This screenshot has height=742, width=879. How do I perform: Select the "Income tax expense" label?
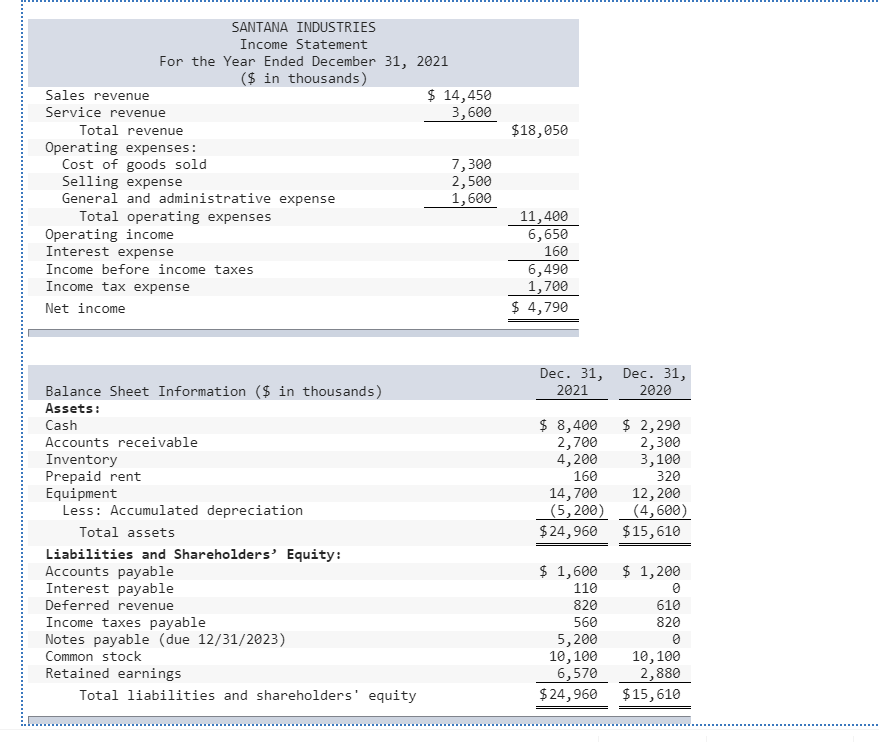click(x=117, y=287)
